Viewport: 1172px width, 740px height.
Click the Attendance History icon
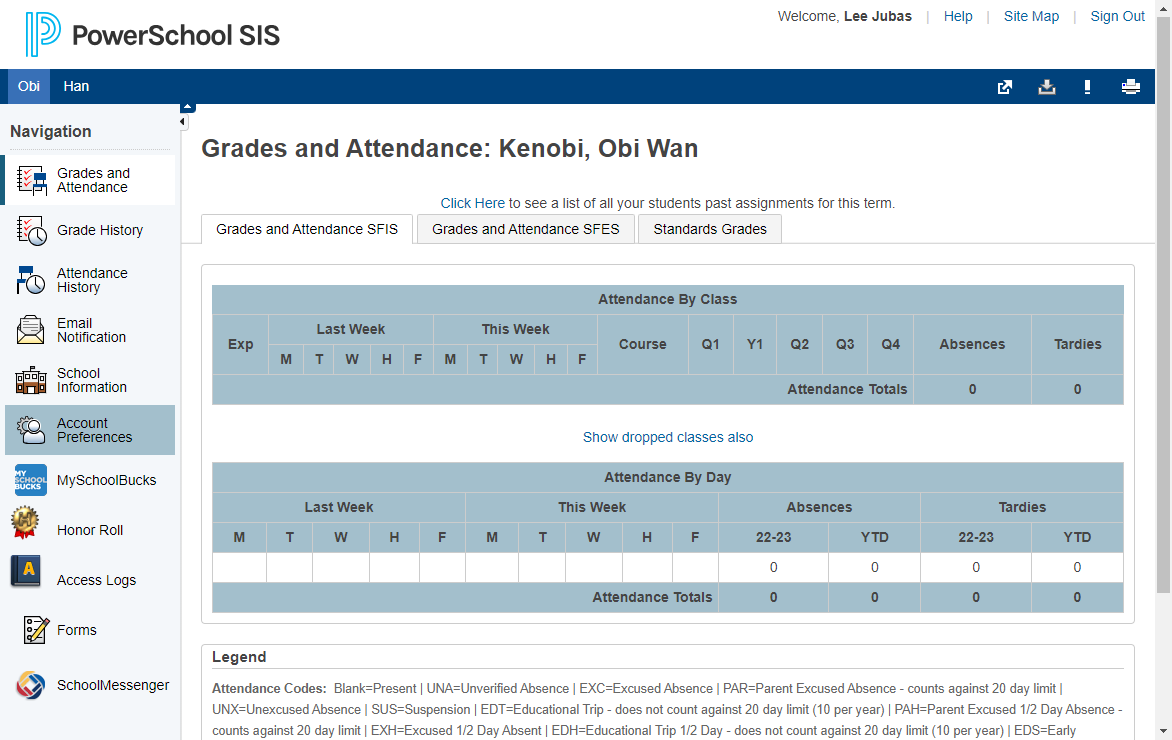click(31, 280)
